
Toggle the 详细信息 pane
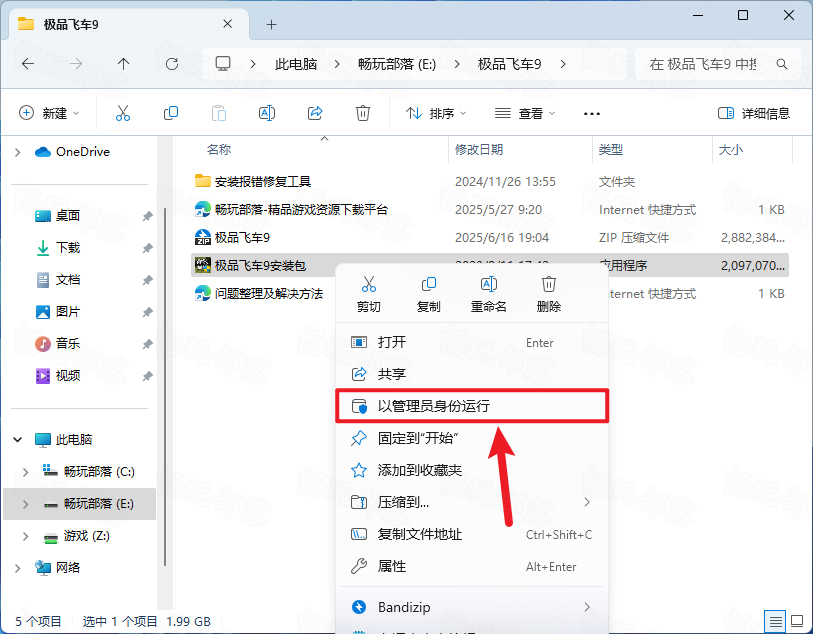point(754,113)
